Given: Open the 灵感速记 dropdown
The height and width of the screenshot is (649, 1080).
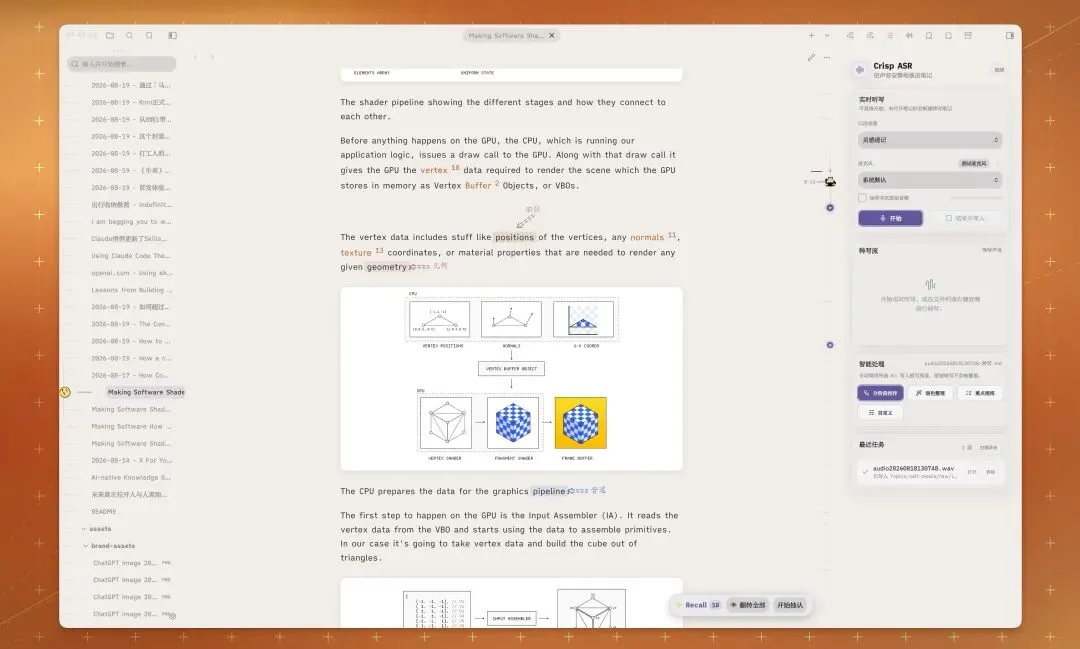Looking at the screenshot, I should [930, 140].
